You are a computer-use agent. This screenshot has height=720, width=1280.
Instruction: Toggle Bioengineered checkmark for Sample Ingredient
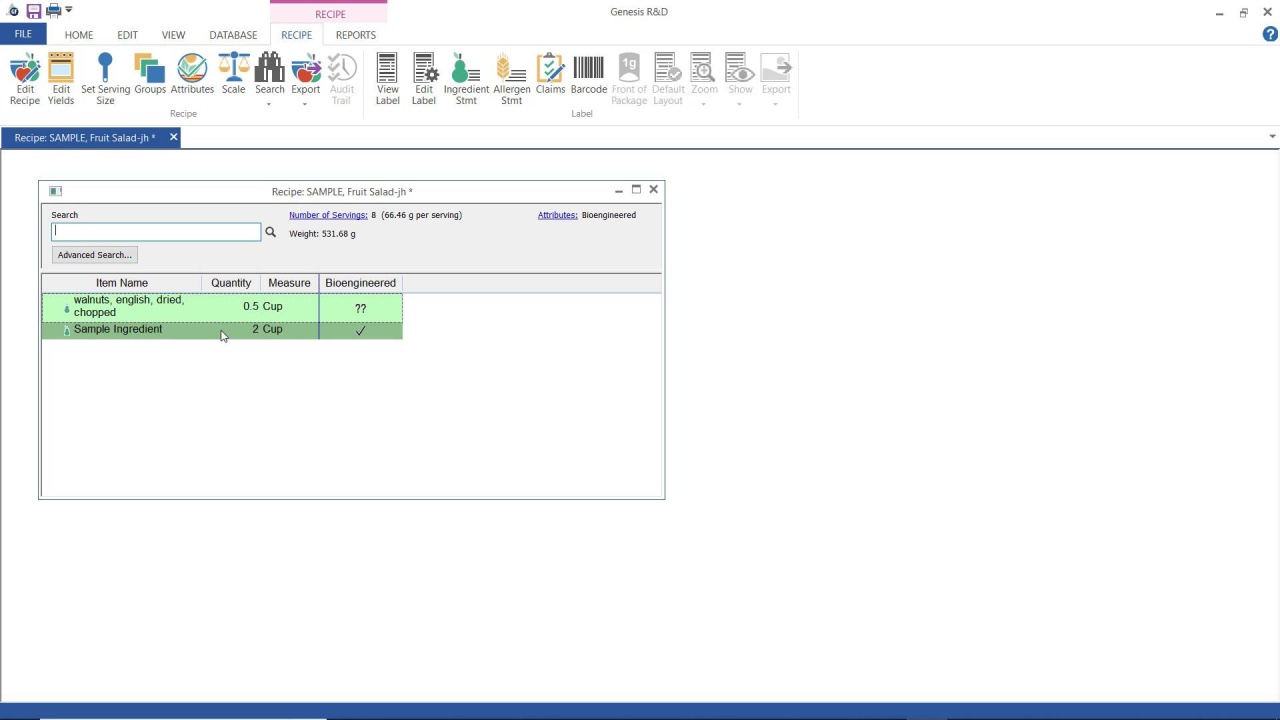coord(360,330)
